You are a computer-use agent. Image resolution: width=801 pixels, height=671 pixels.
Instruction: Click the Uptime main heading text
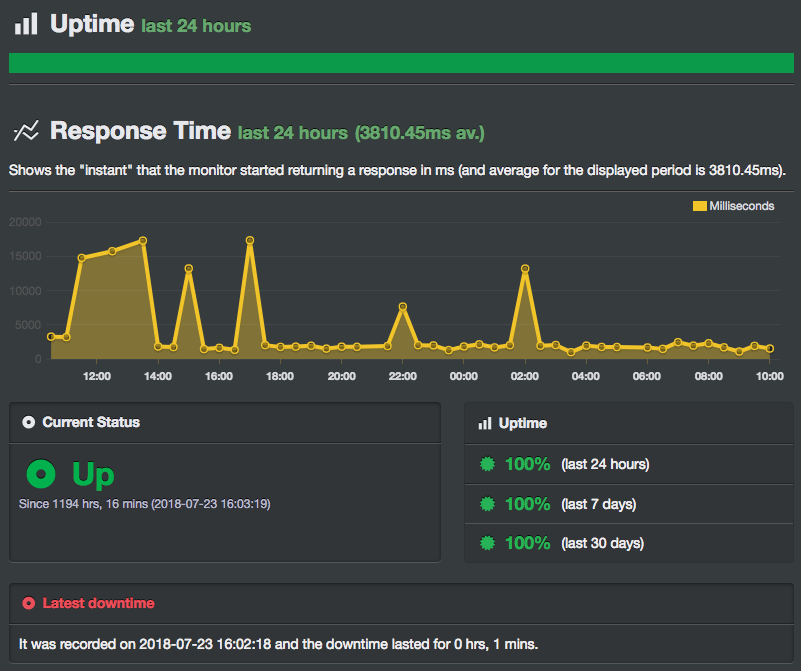pyautogui.click(x=92, y=24)
